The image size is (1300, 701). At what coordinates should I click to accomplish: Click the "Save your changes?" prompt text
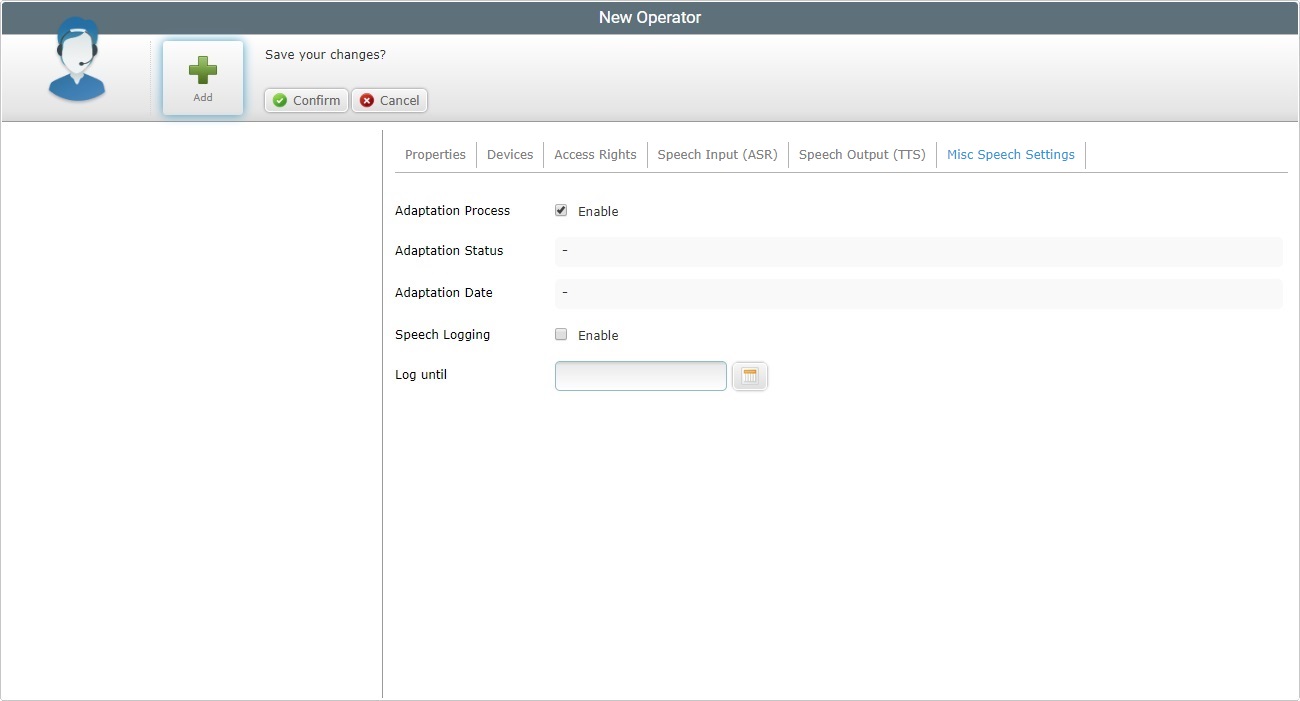coord(325,55)
